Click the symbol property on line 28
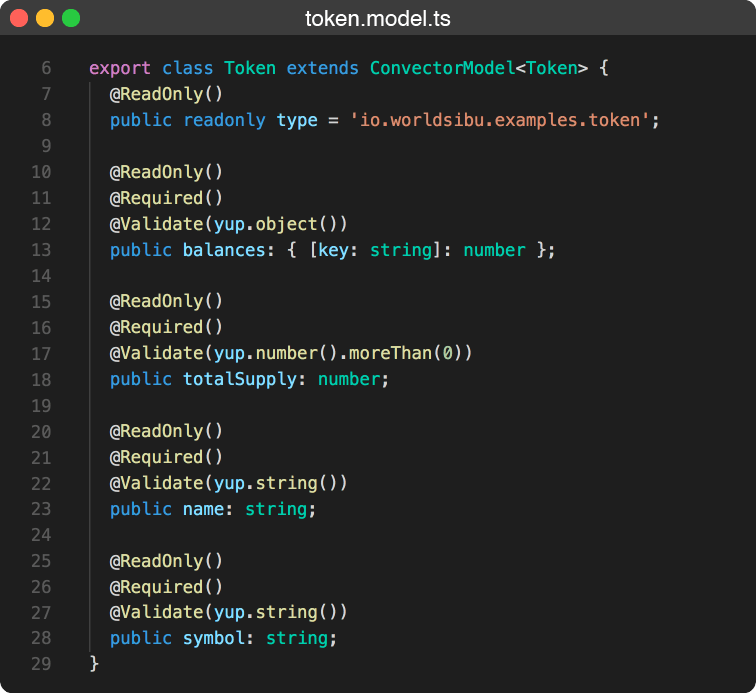This screenshot has height=693, width=756. click(213, 639)
